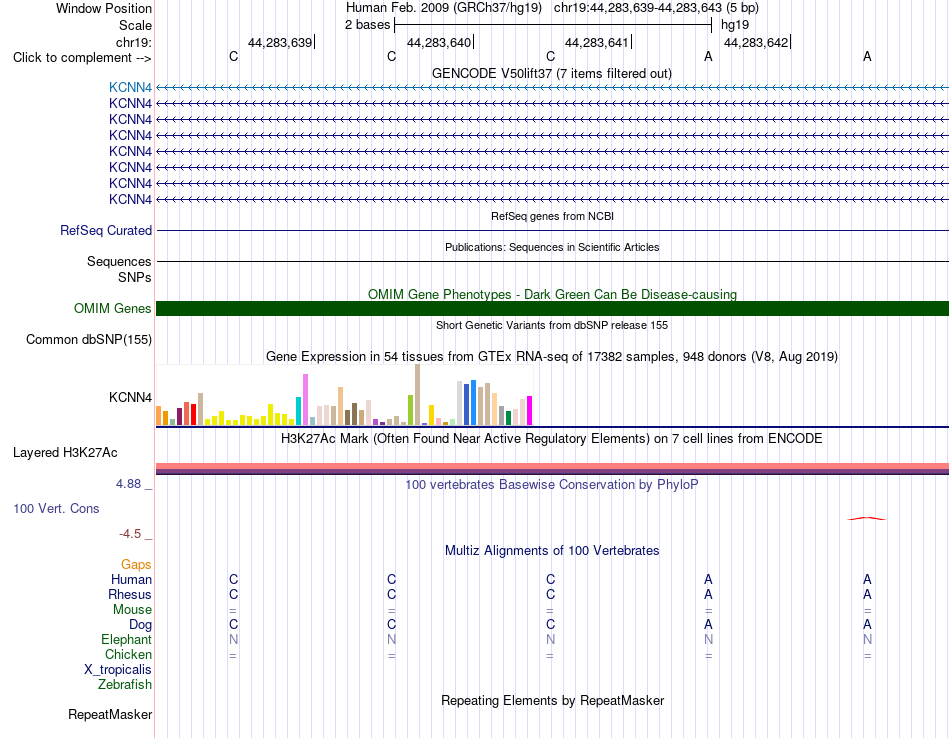The height and width of the screenshot is (738, 950).
Task: Click the "100 Vert. Cons" label
Action: [x=56, y=508]
